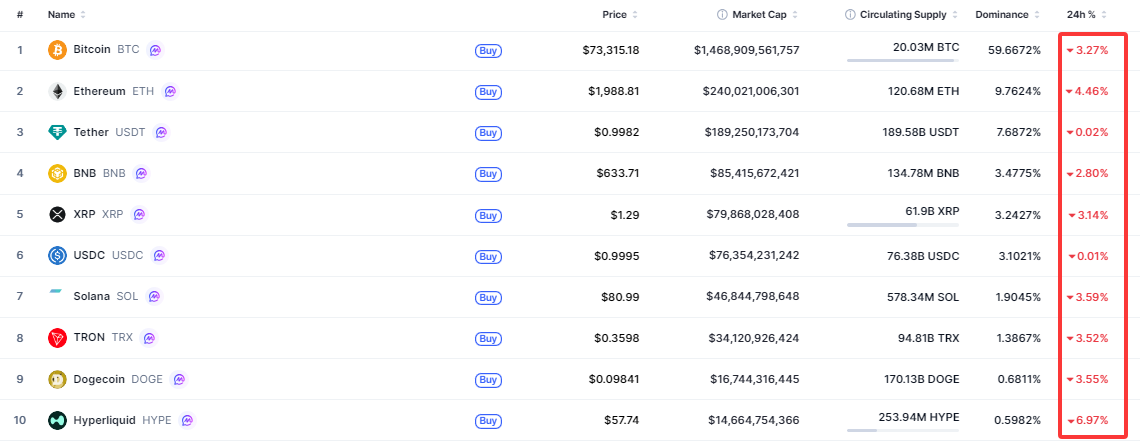
Task: Click XRP circulating supply progress bar
Action: click(x=903, y=225)
